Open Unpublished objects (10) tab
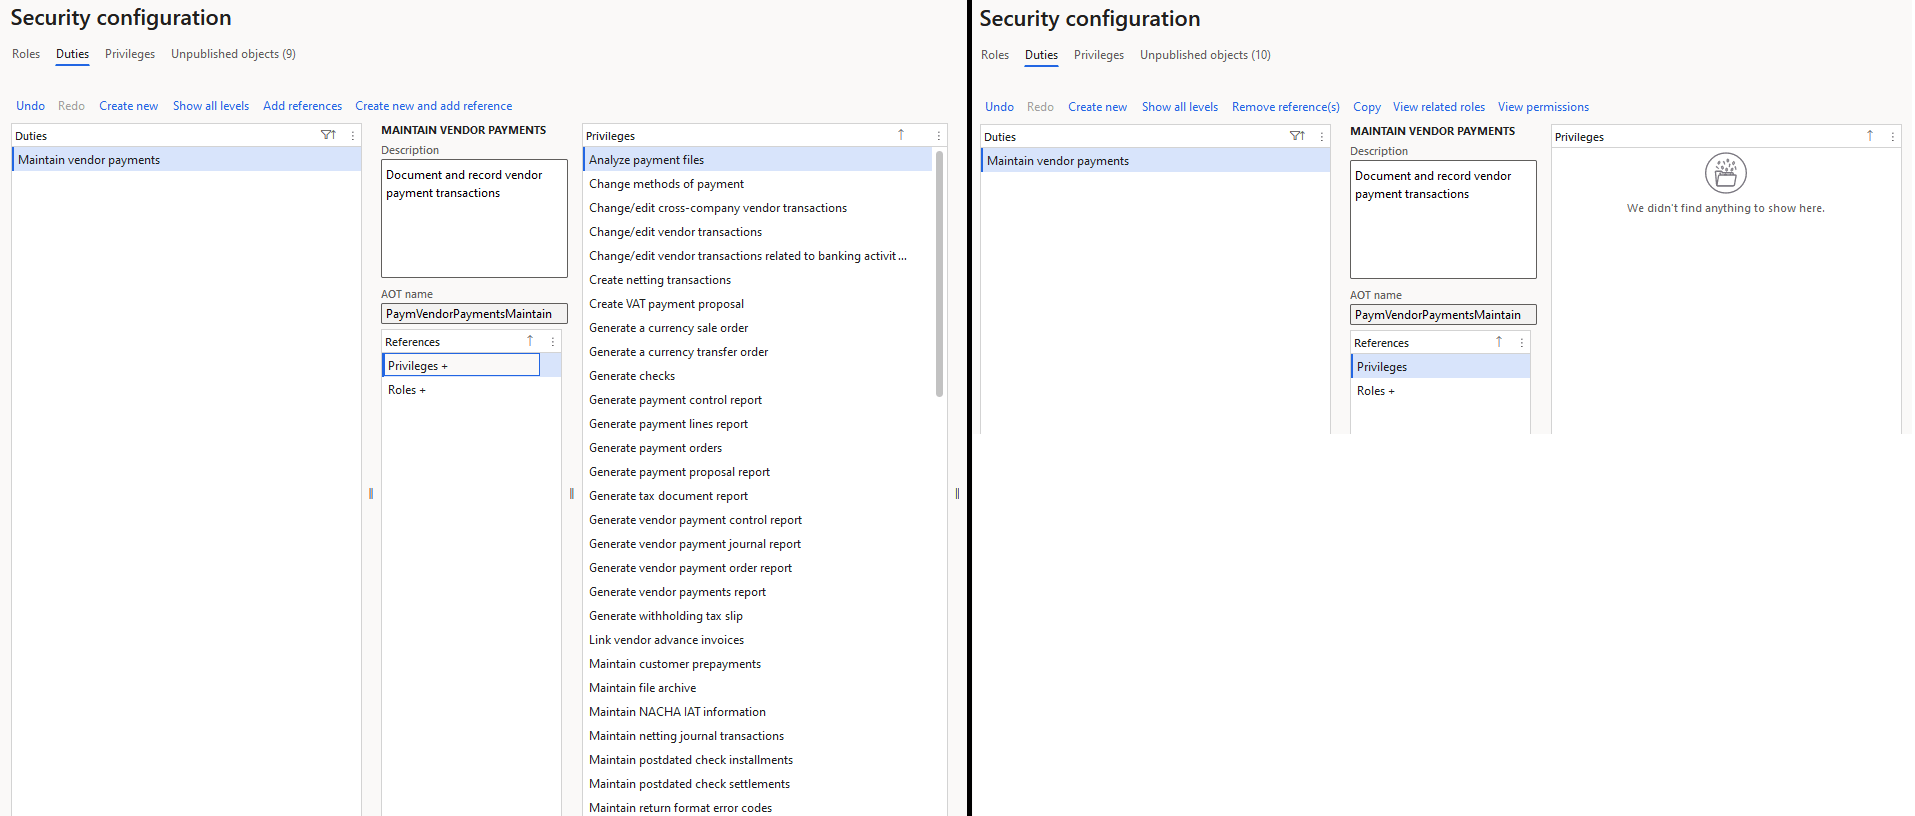This screenshot has width=1915, height=816. pos(1205,55)
